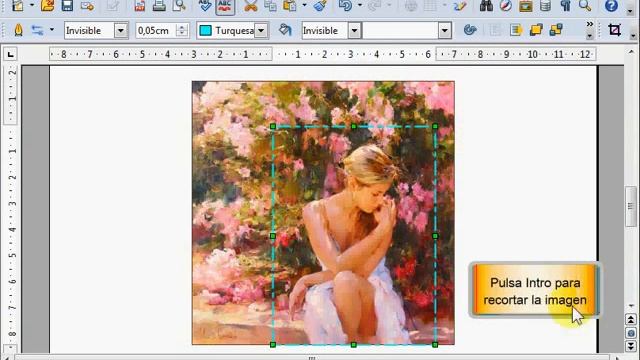The height and width of the screenshot is (360, 640).
Task: Click the Open file folder icon
Action: [x=47, y=5]
